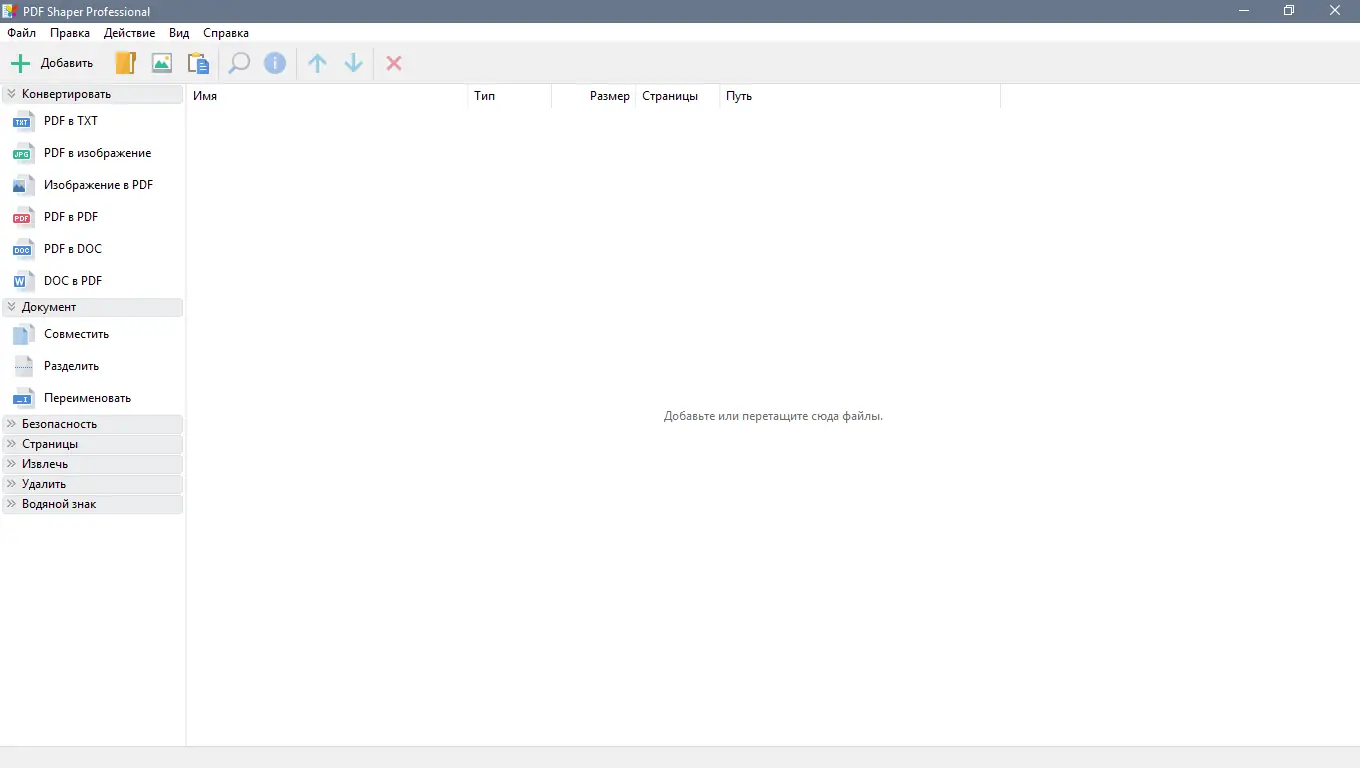The height and width of the screenshot is (768, 1360).
Task: Click the clipboard paste toolbar icon
Action: tap(199, 63)
